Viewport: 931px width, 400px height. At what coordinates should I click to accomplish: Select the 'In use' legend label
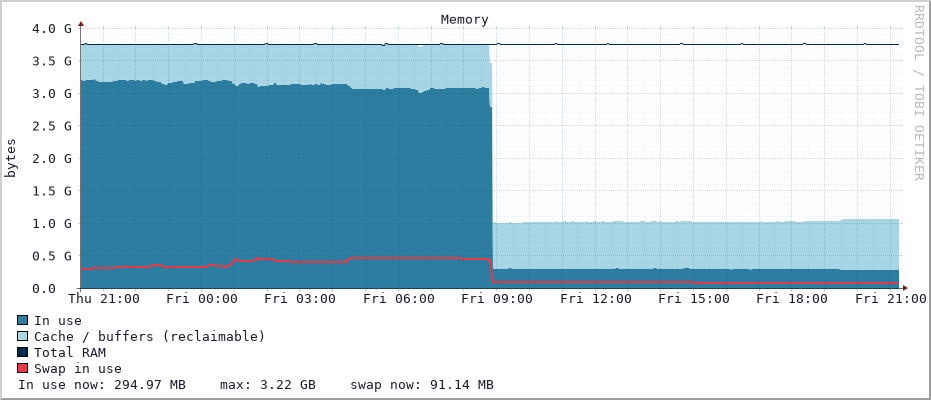58,320
